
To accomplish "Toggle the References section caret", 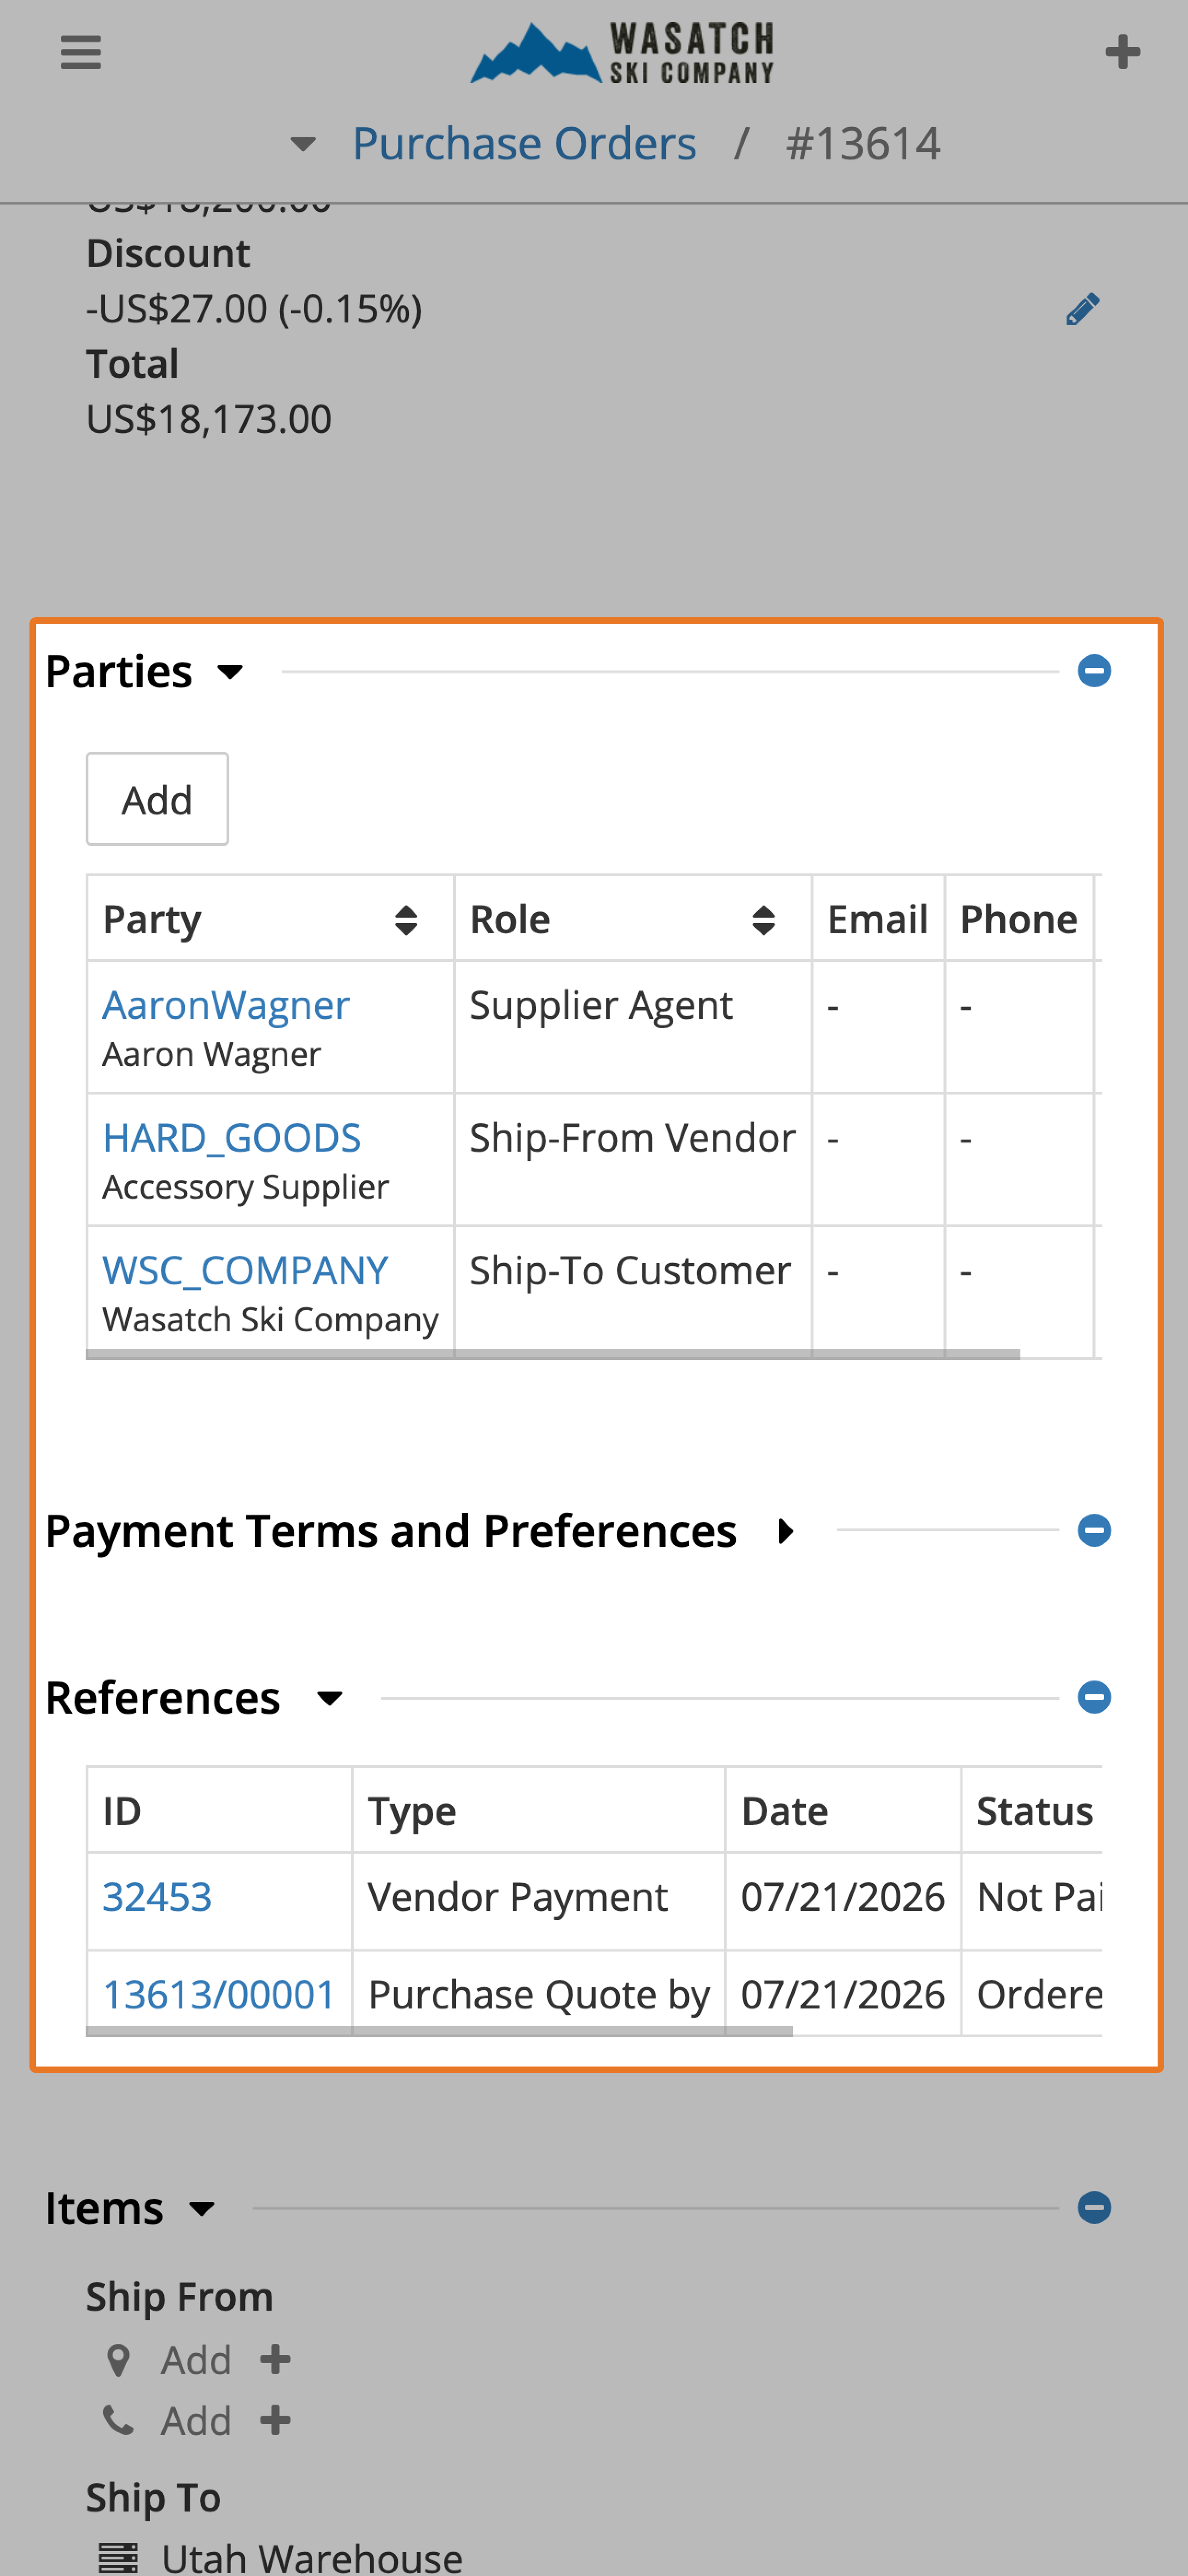I will click(329, 1698).
